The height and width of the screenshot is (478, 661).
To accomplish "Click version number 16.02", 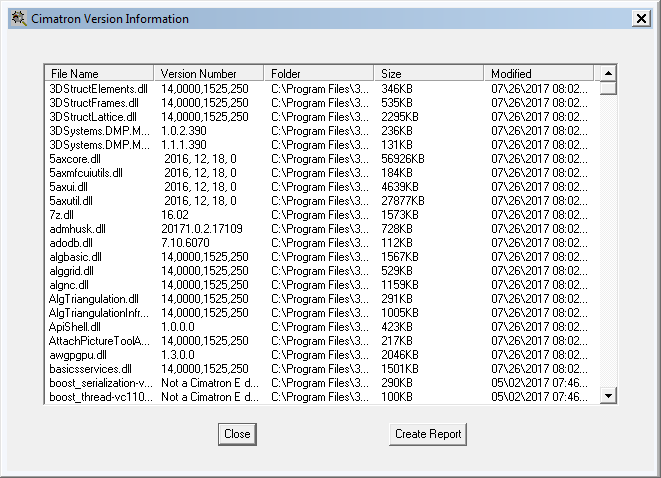I will pos(175,215).
